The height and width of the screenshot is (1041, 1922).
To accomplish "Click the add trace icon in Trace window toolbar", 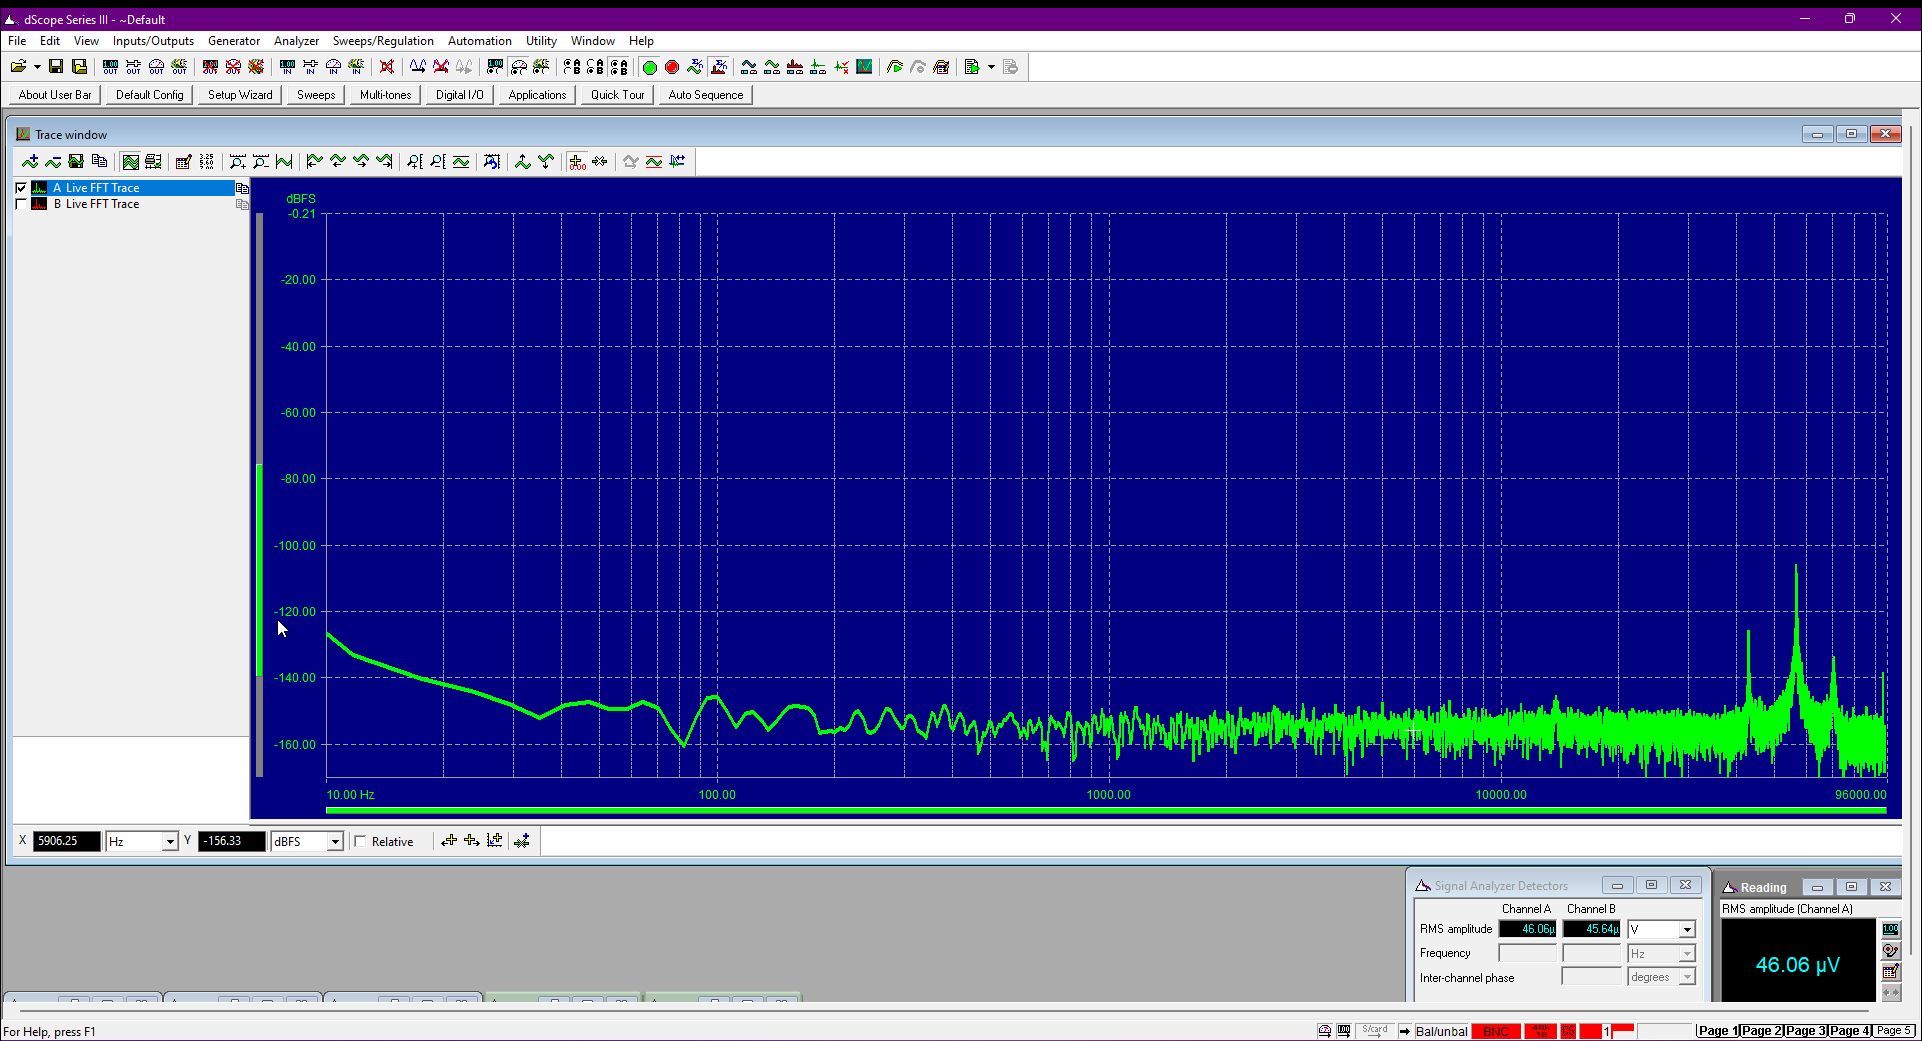I will click(30, 162).
